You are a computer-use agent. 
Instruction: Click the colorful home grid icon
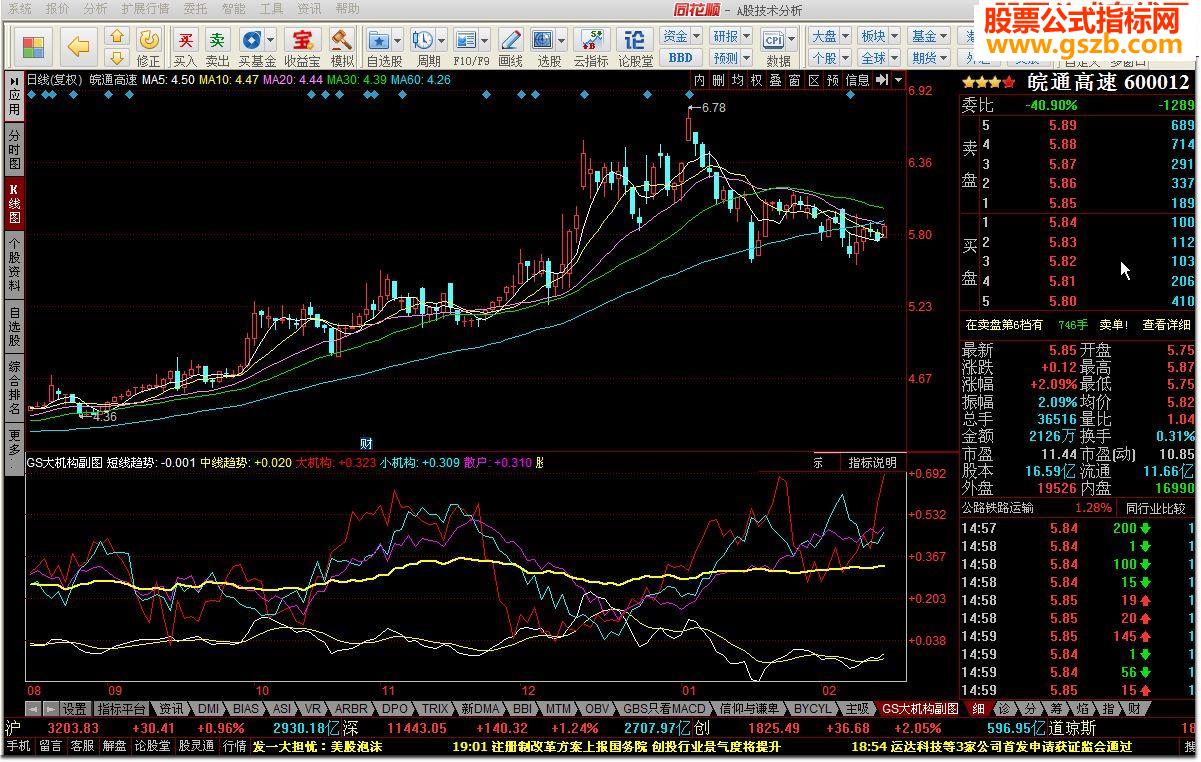pos(33,47)
